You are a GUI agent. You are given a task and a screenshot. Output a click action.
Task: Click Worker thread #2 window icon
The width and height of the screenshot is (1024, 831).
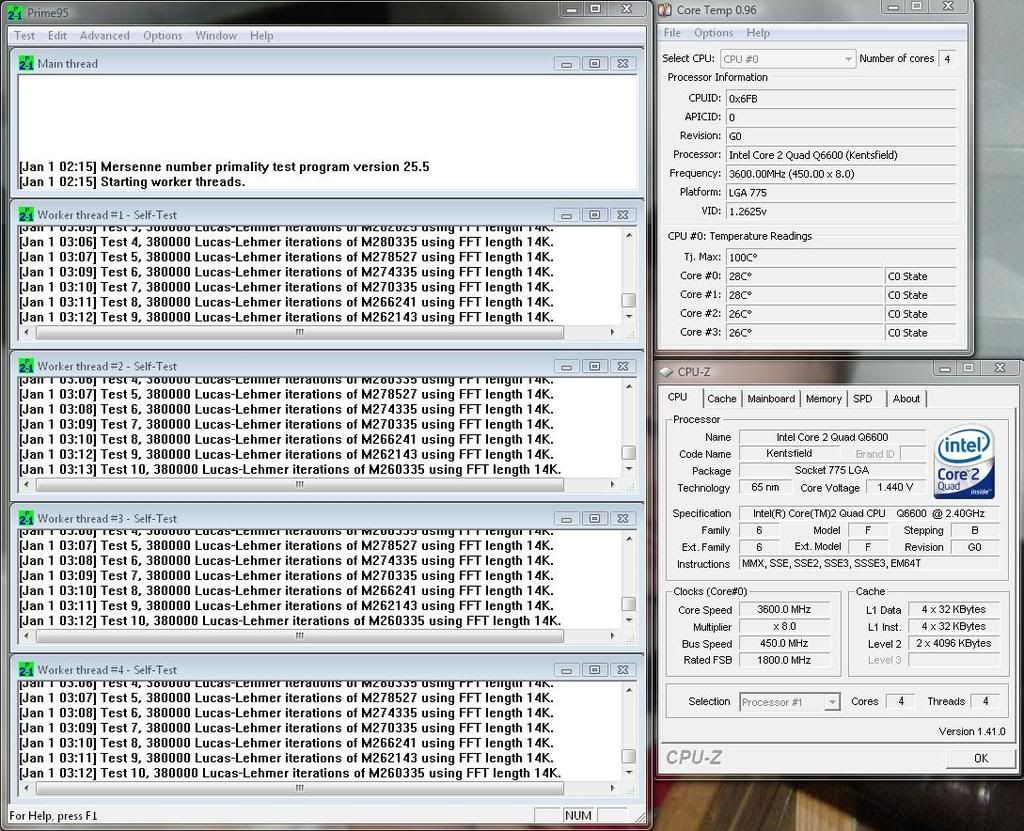26,367
